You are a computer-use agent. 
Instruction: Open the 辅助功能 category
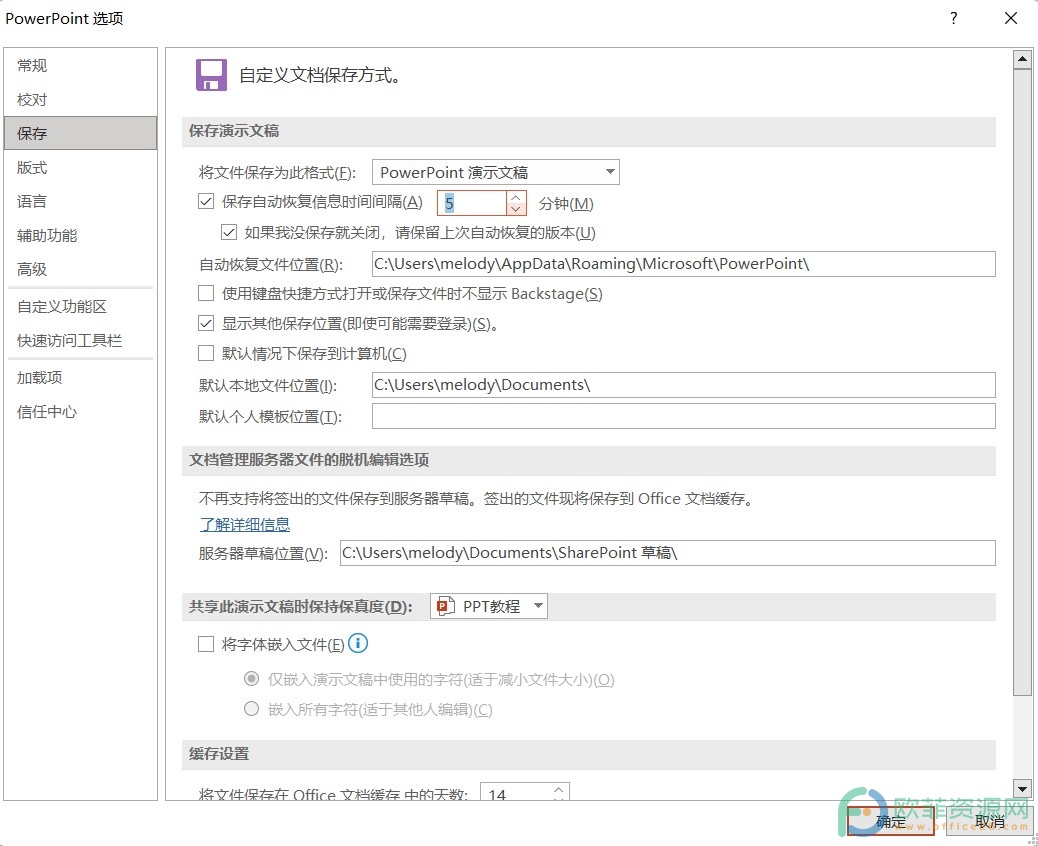coord(81,235)
